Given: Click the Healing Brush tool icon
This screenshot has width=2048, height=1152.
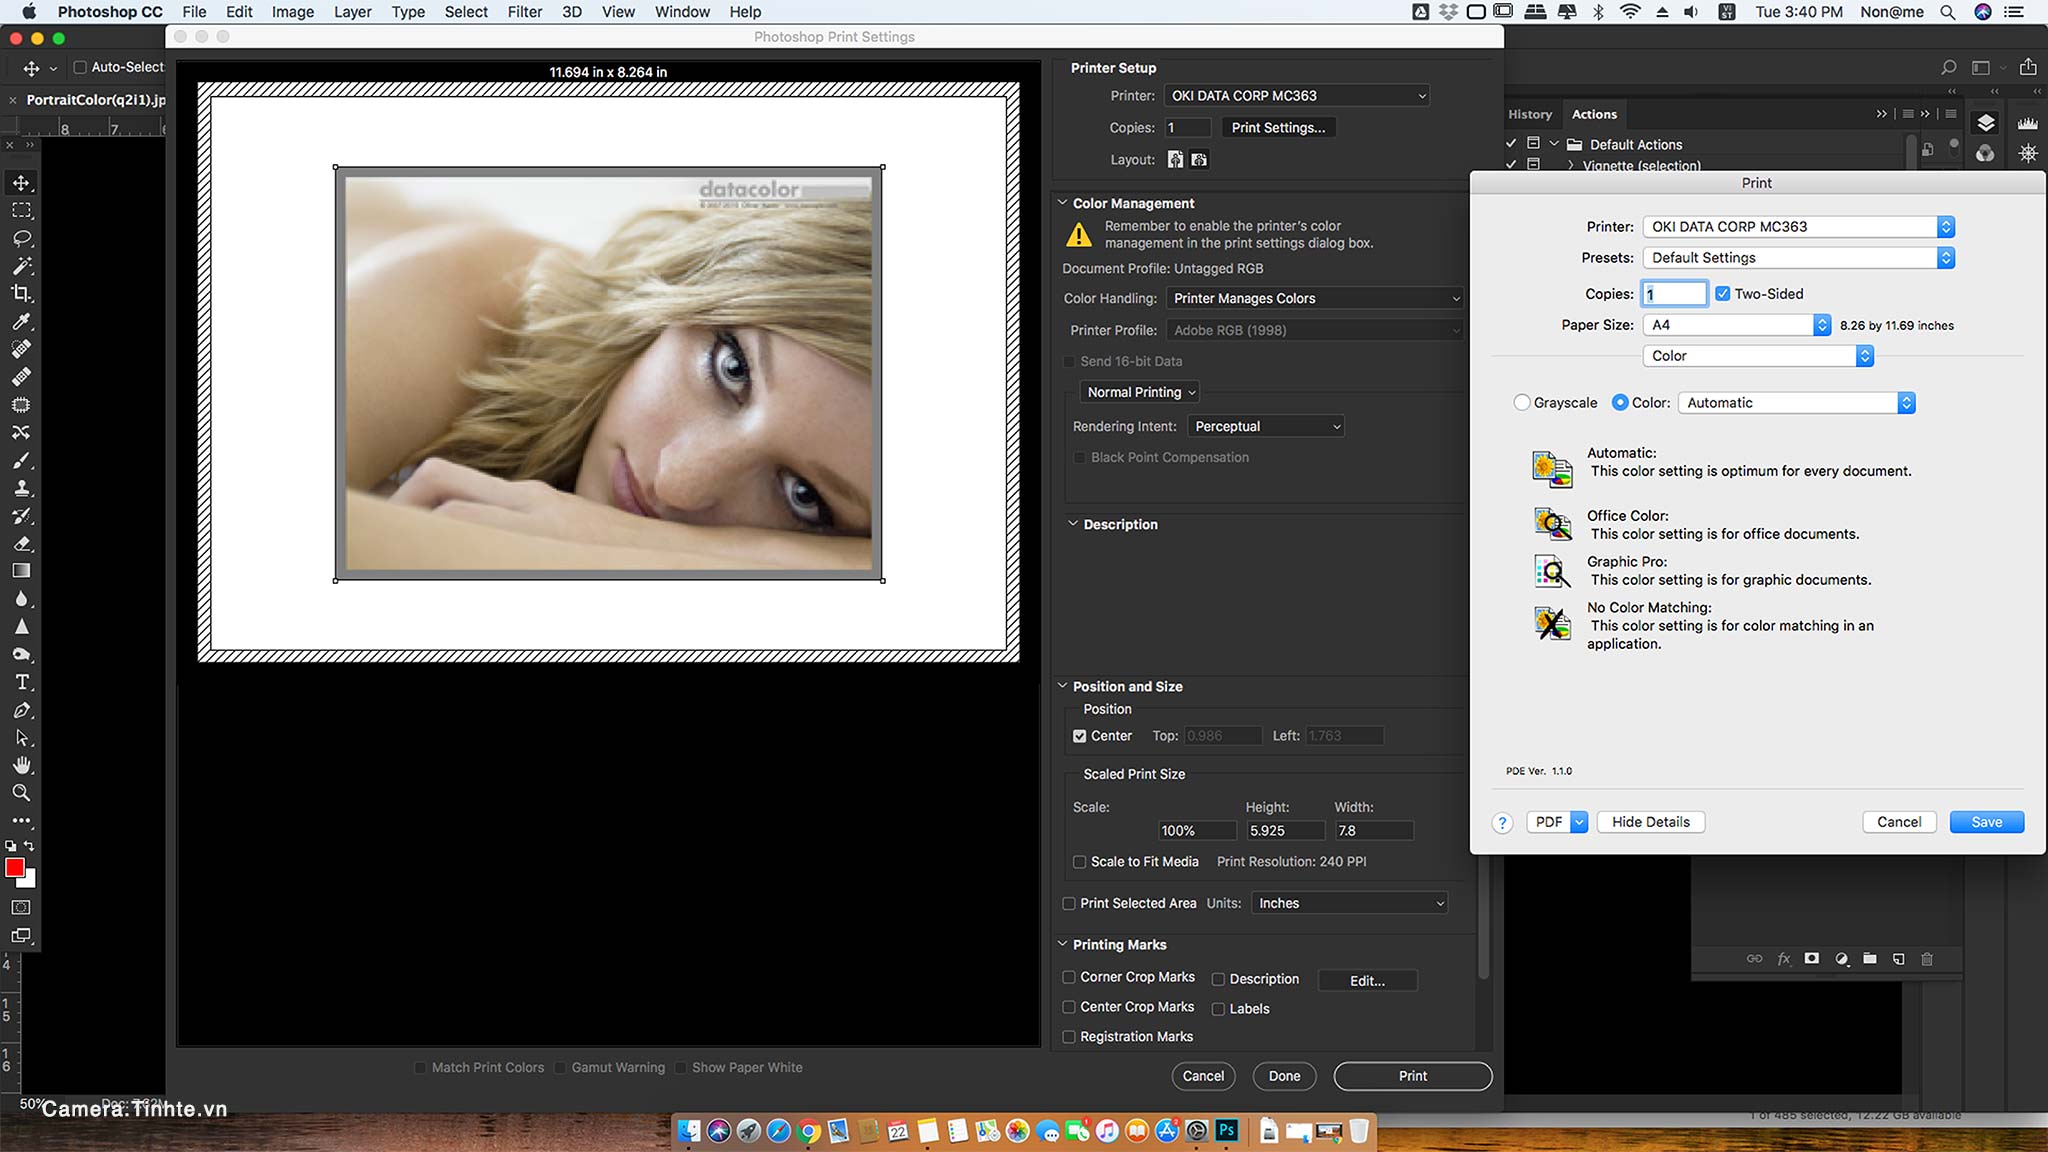Looking at the screenshot, I should click(x=20, y=376).
